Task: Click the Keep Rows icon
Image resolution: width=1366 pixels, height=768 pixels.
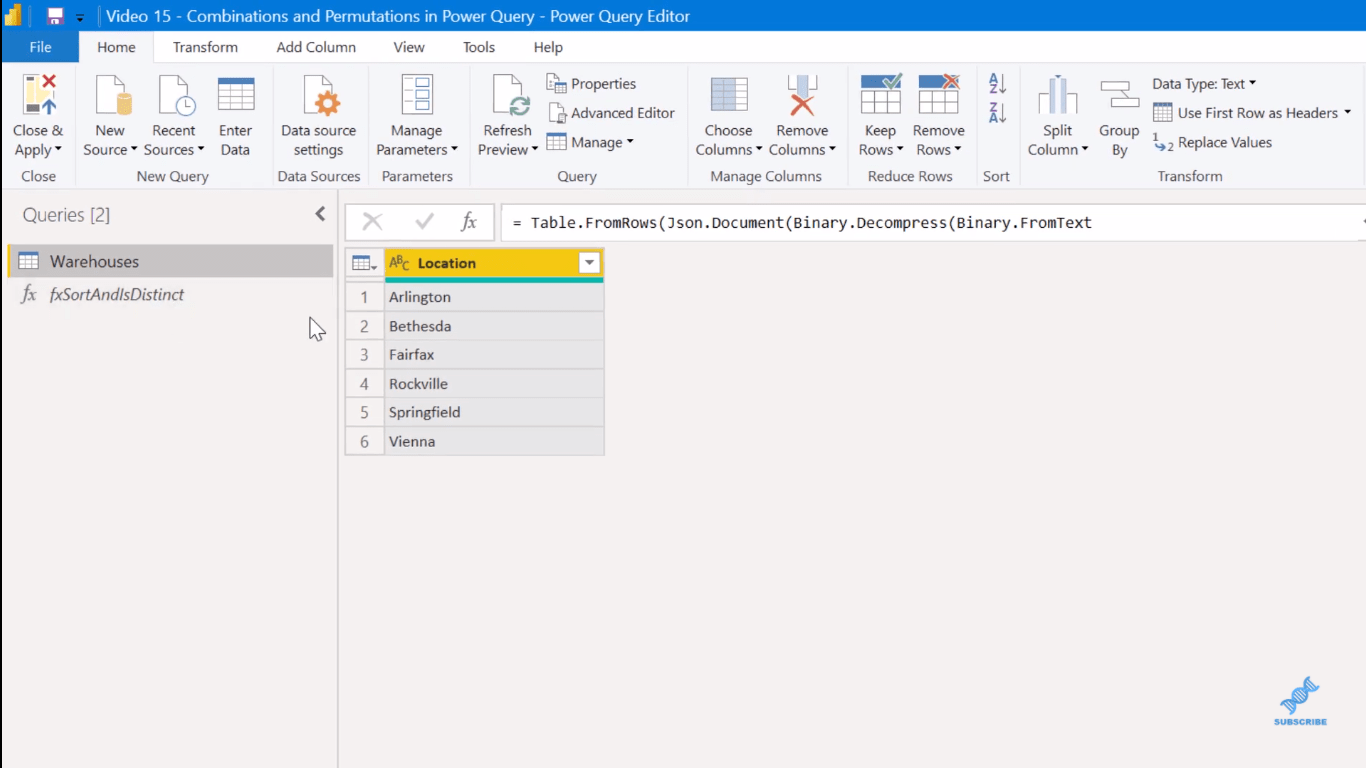Action: (881, 95)
